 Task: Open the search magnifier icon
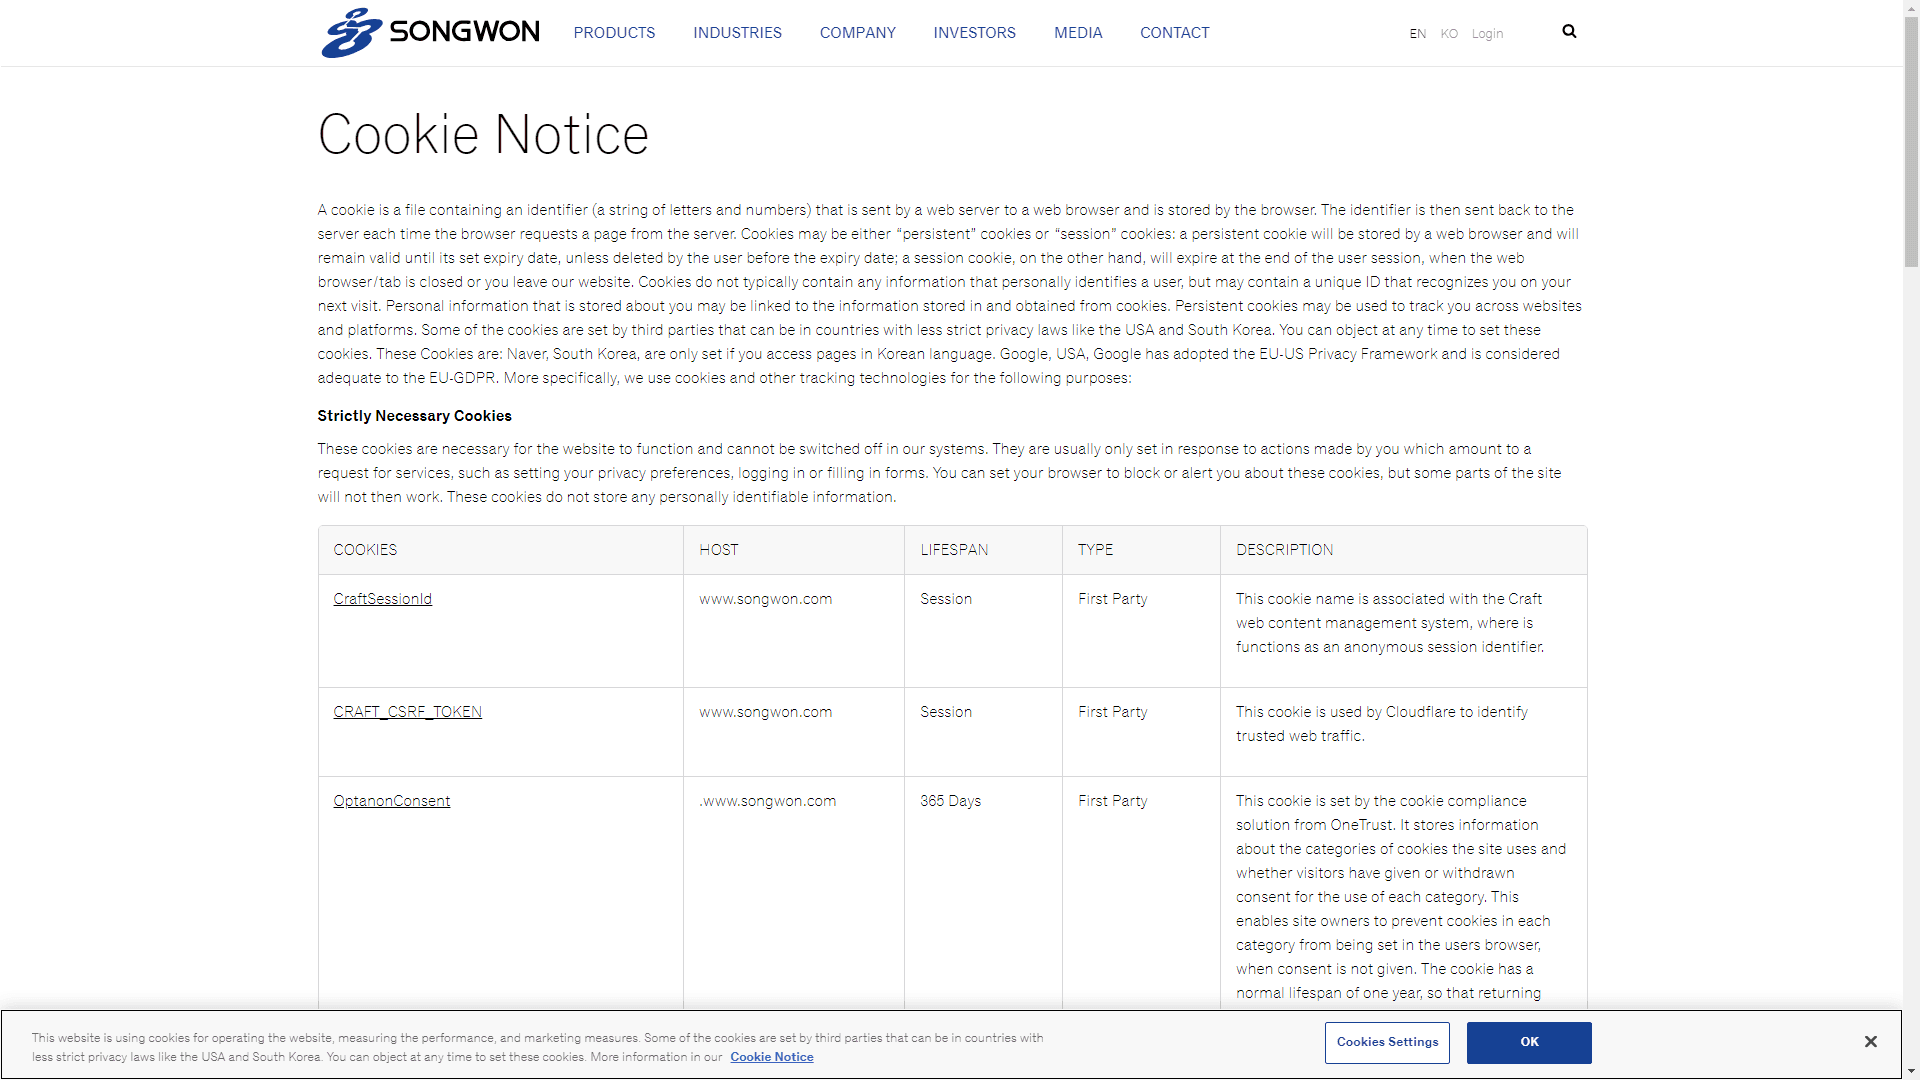[x=1569, y=32]
